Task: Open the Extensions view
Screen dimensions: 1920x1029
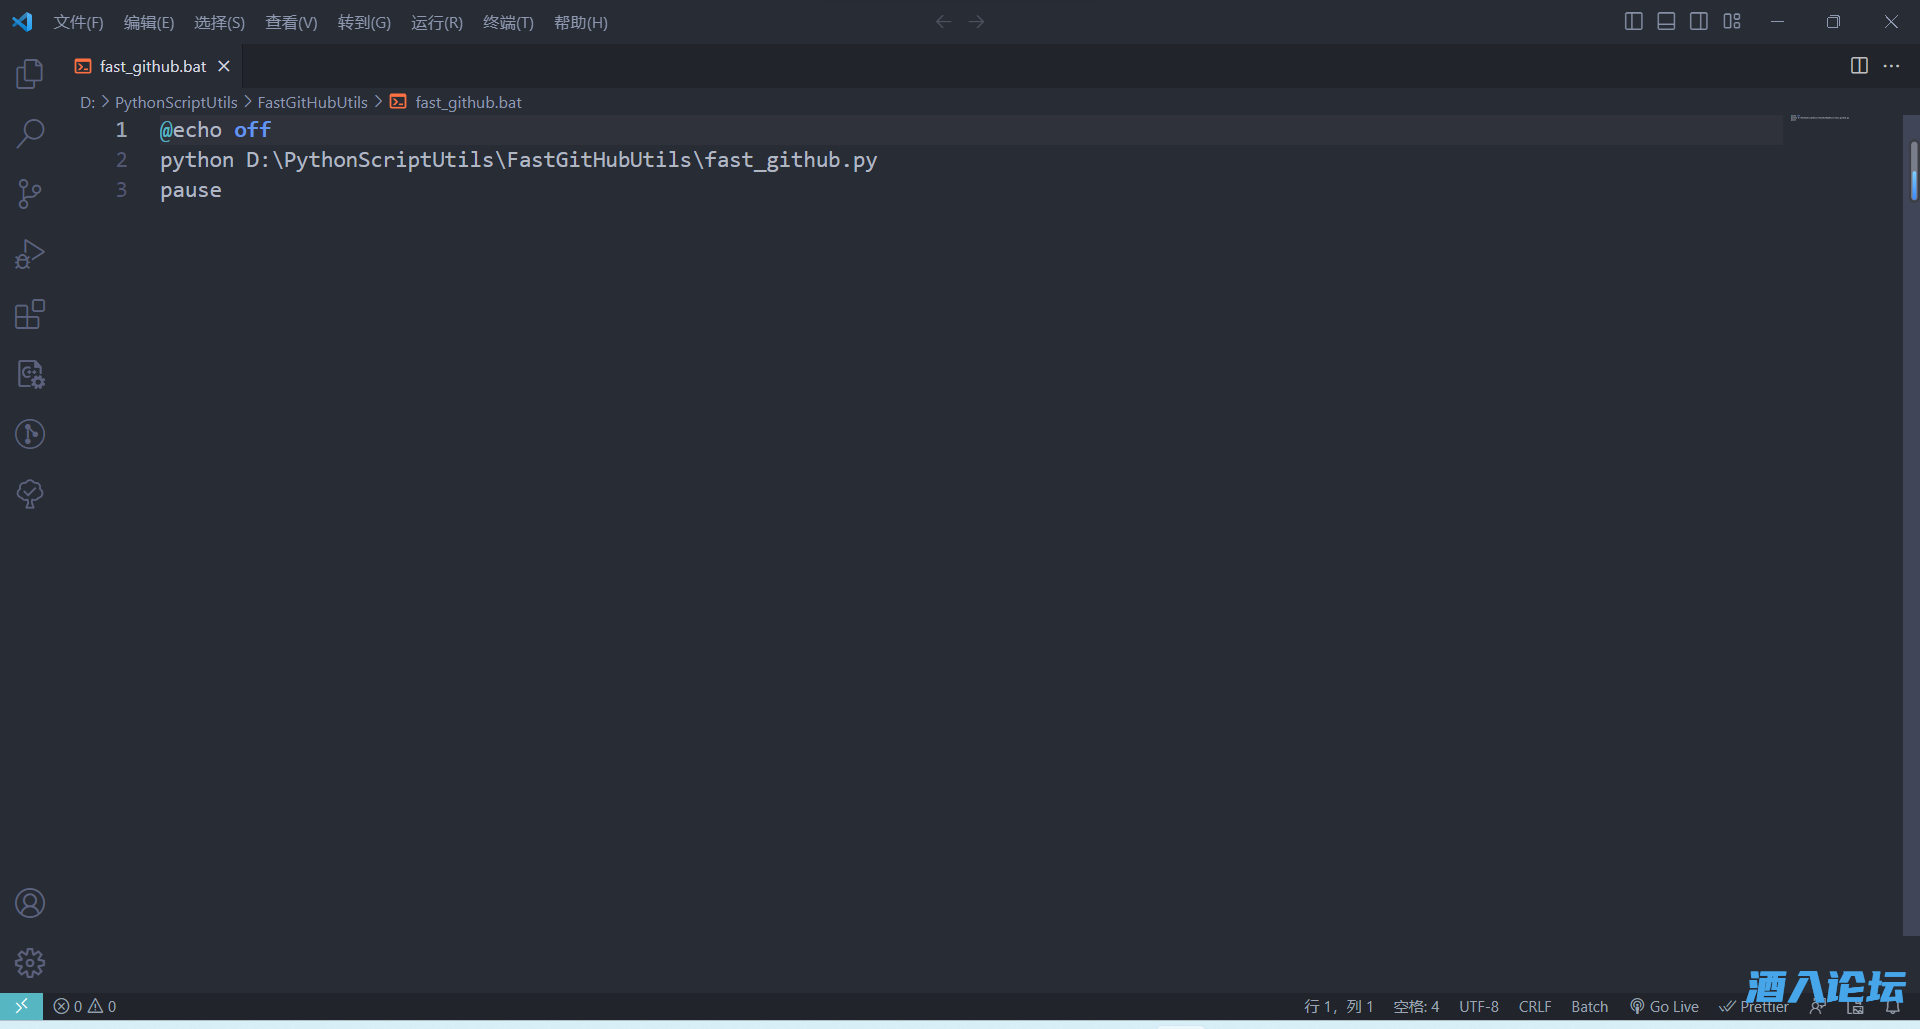Action: 30,314
